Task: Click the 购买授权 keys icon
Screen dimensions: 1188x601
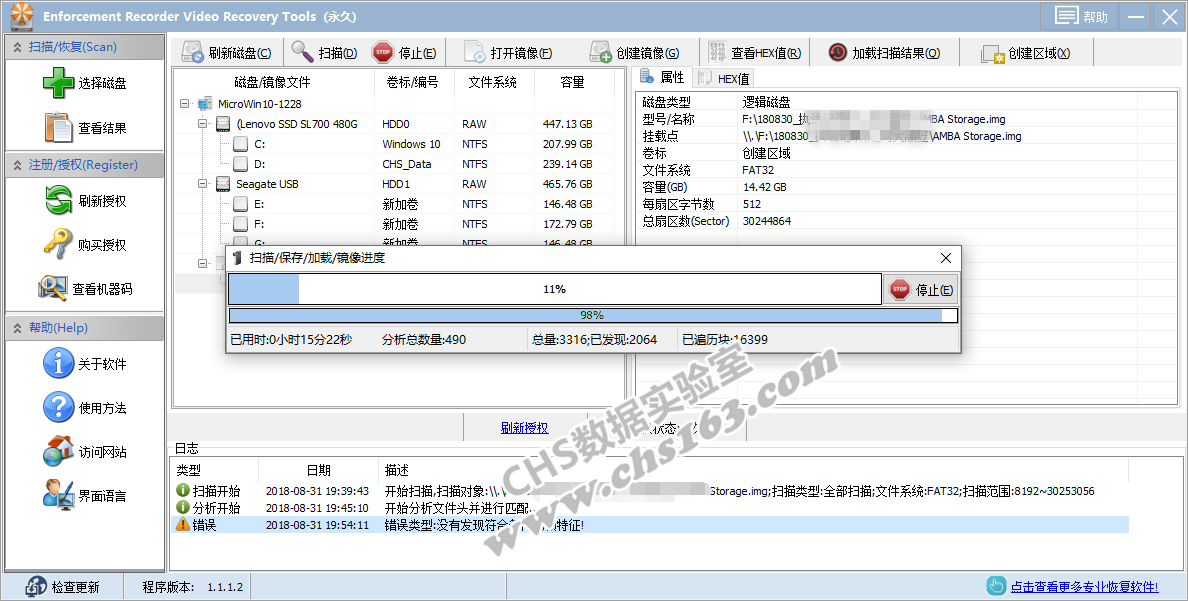Action: [58, 244]
